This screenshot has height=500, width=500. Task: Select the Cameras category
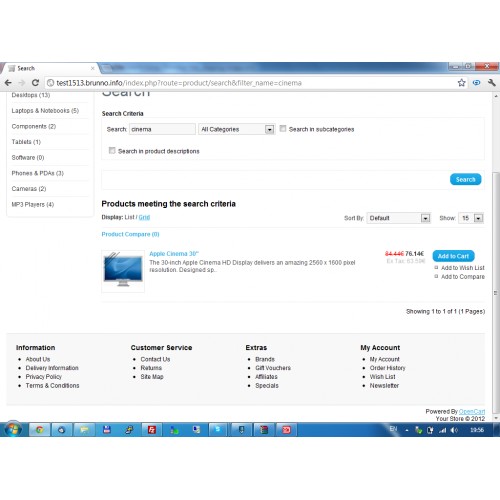point(29,189)
